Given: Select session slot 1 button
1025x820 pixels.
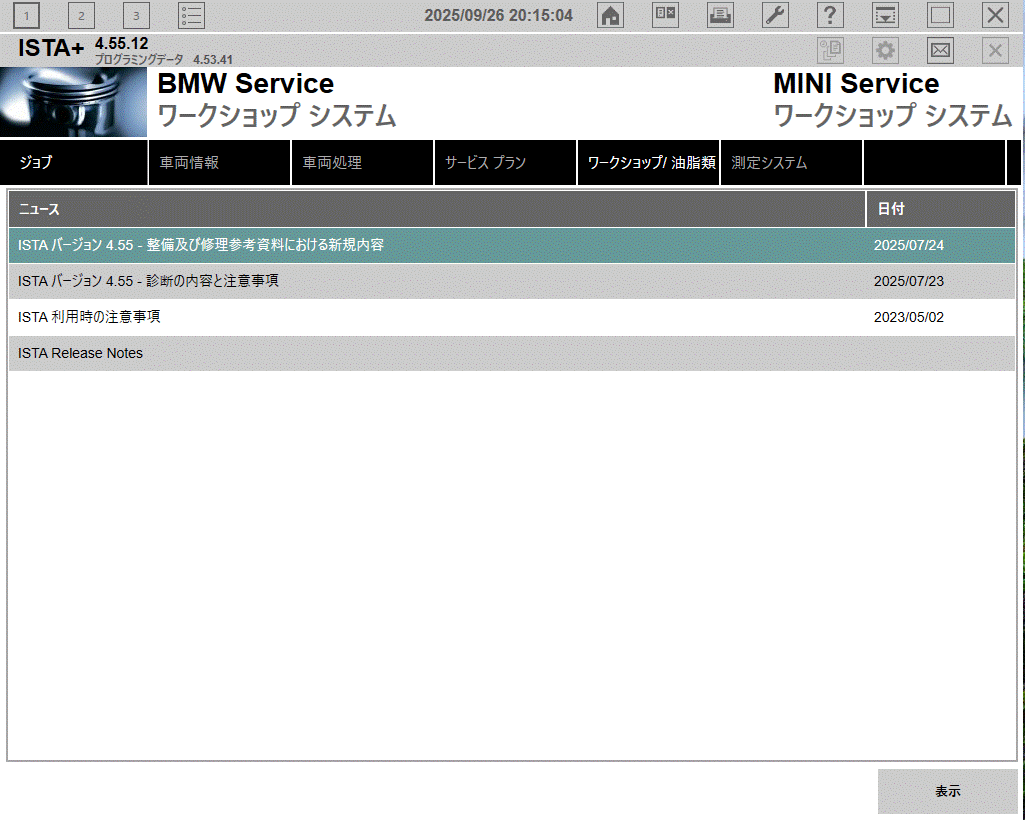Looking at the screenshot, I should (26, 15).
